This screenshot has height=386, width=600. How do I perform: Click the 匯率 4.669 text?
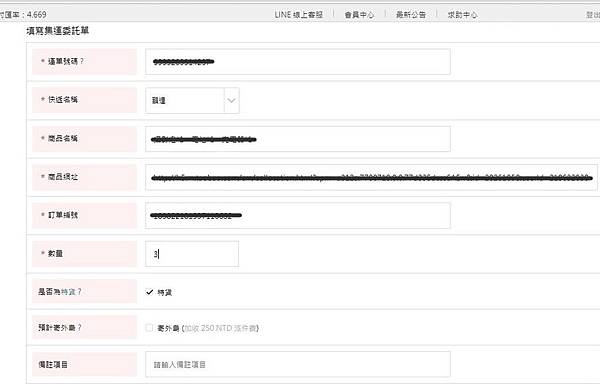[x=23, y=15]
